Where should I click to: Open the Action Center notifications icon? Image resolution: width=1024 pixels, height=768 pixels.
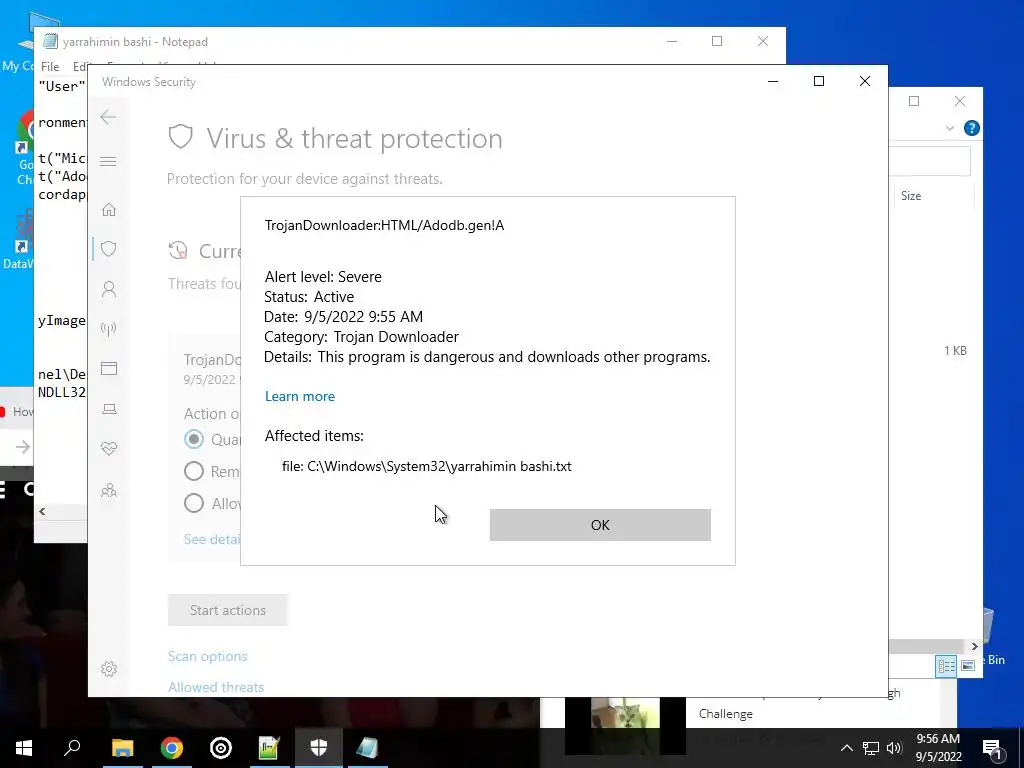pyautogui.click(x=991, y=748)
